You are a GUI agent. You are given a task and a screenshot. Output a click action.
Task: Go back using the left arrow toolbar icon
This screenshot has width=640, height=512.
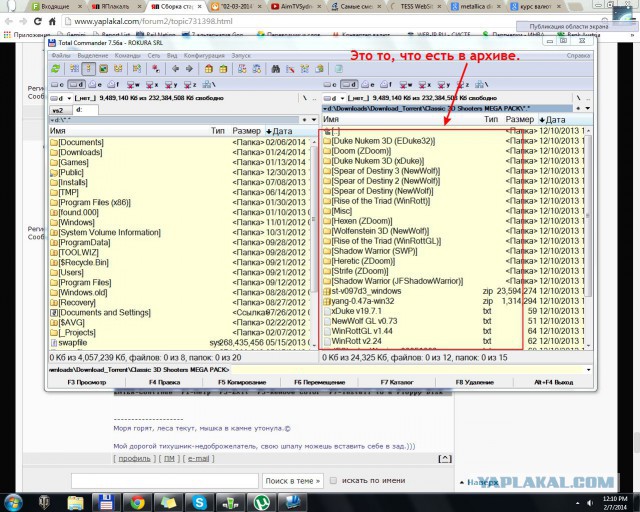click(x=175, y=69)
